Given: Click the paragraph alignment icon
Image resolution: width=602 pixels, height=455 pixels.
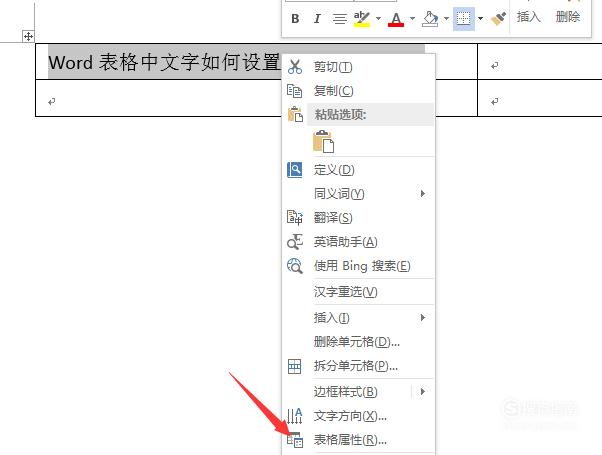Looking at the screenshot, I should 339,18.
